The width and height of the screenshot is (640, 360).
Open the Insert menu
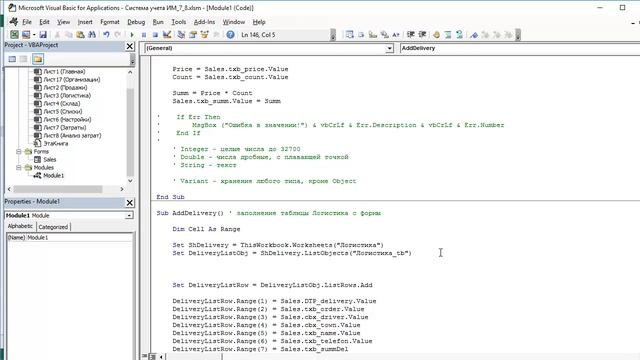85,22
